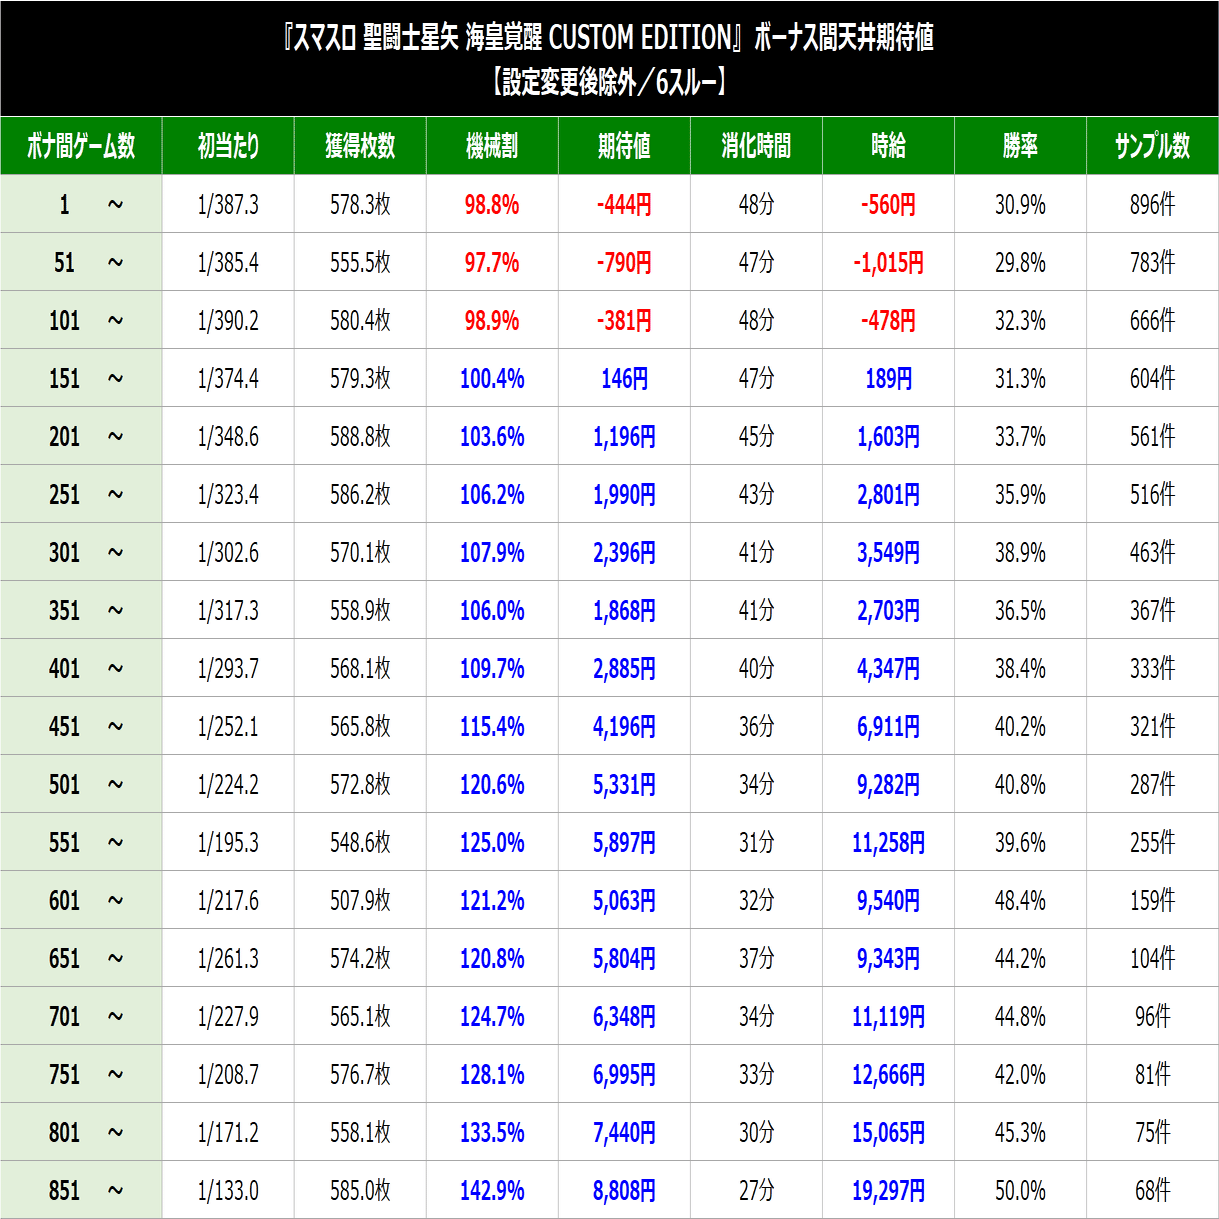Select the 消化時間 column header
This screenshot has height=1219, width=1219.
pos(756,146)
